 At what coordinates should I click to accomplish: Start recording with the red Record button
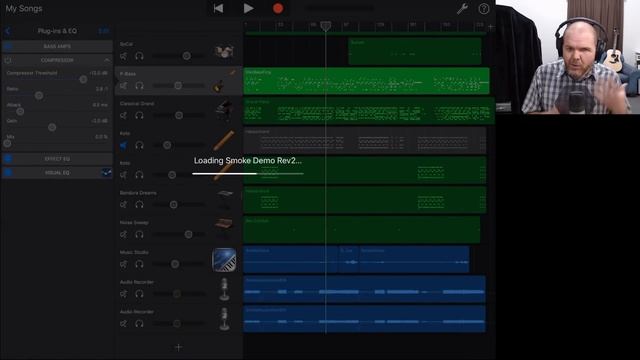(x=278, y=8)
